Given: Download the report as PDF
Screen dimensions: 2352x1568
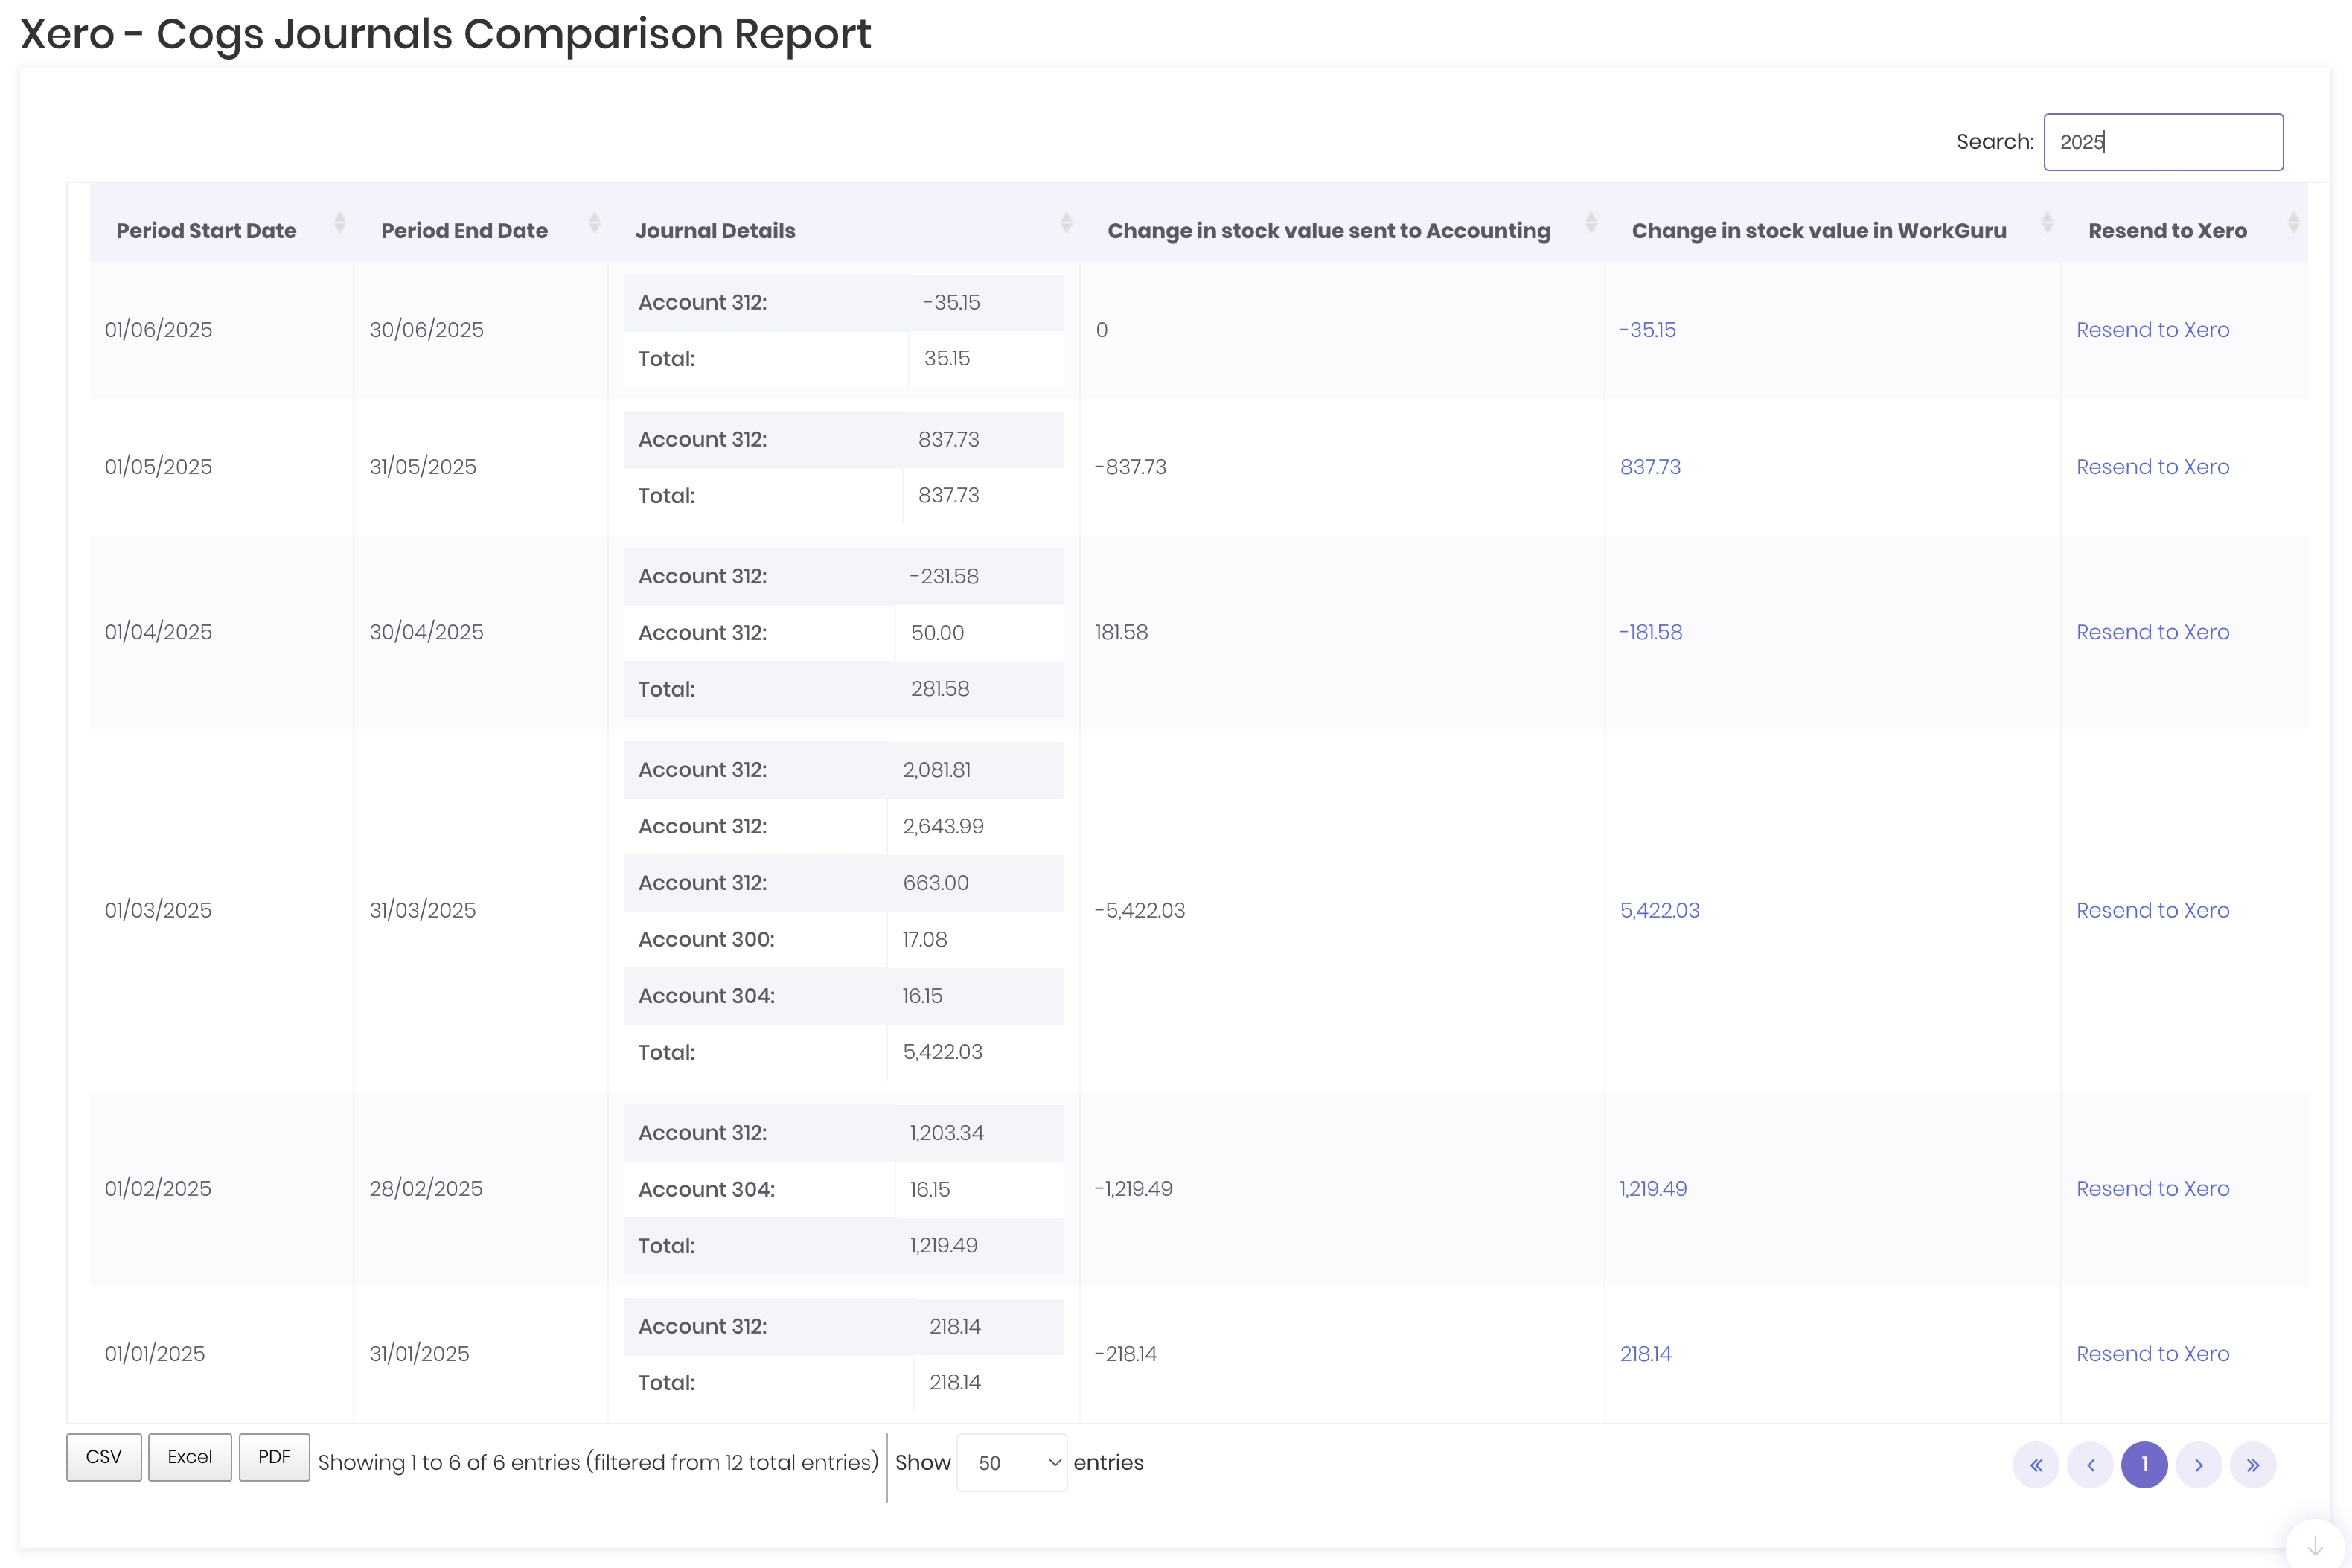Looking at the screenshot, I should click(274, 1457).
